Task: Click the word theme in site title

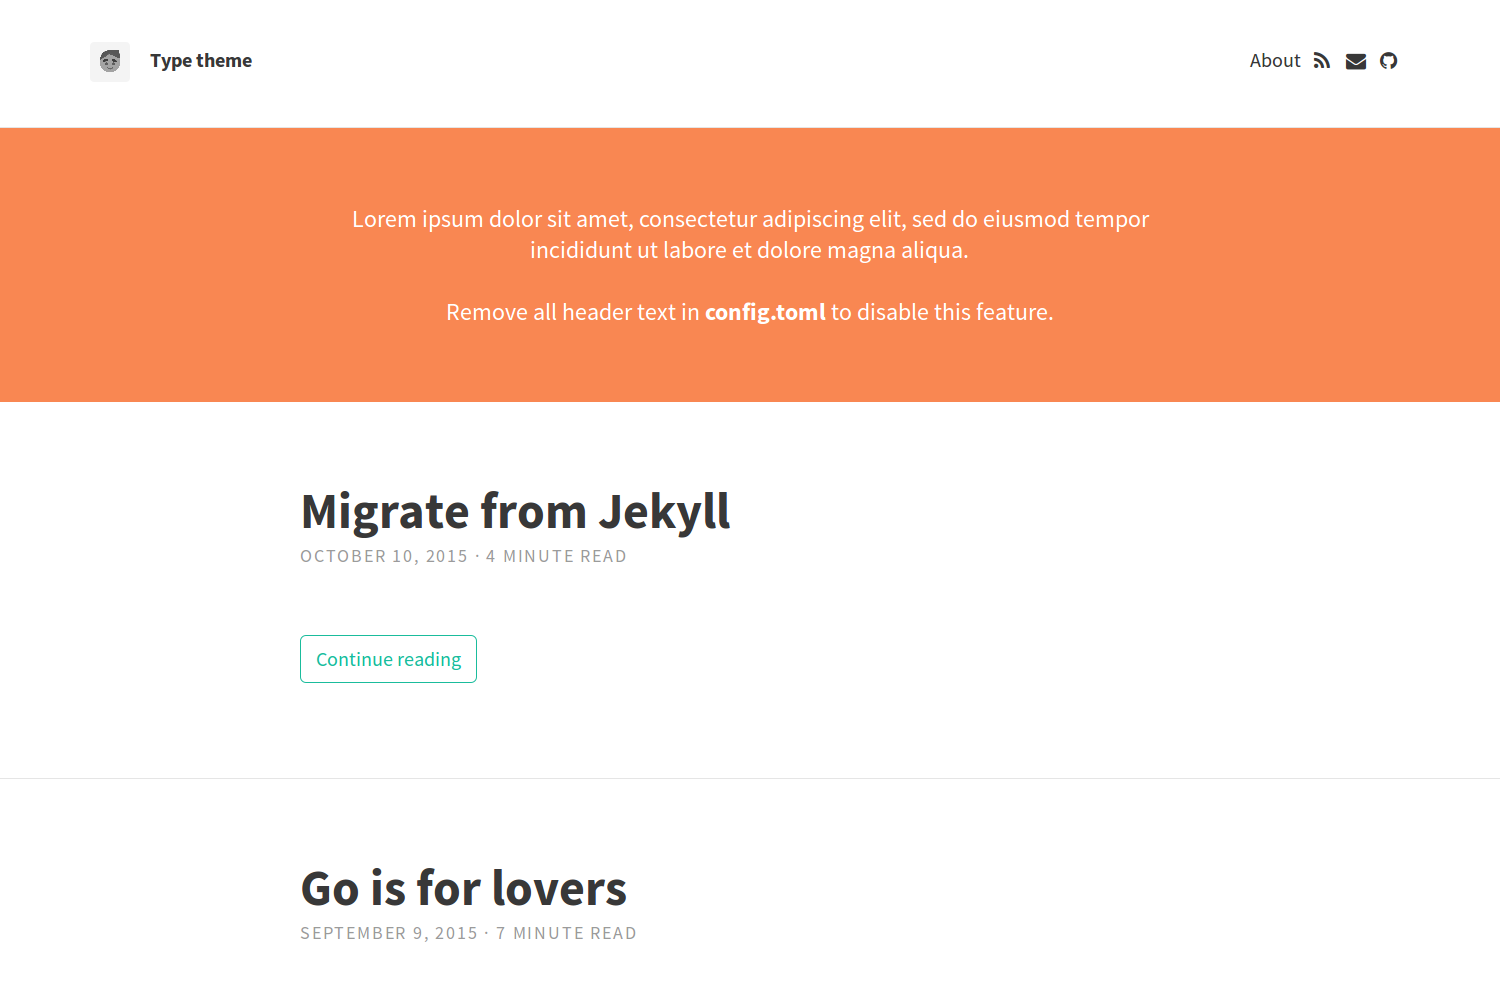Action: coord(224,61)
